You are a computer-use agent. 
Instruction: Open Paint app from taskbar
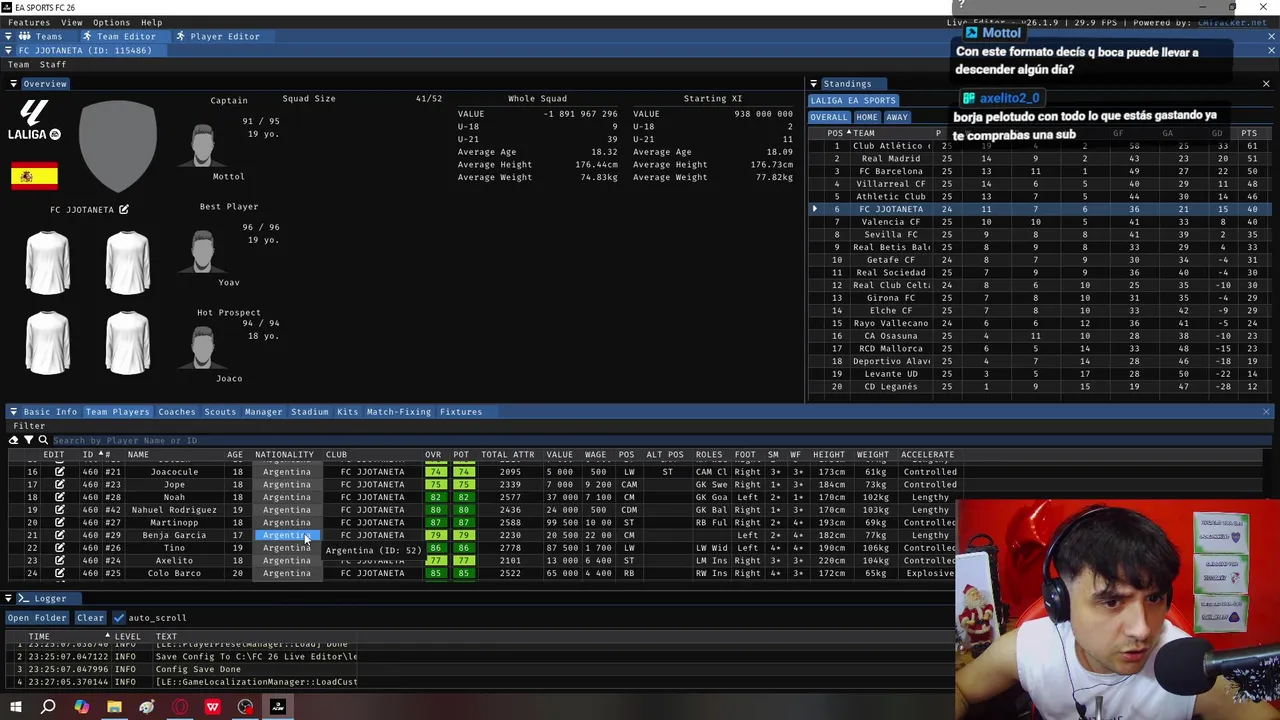(147, 707)
